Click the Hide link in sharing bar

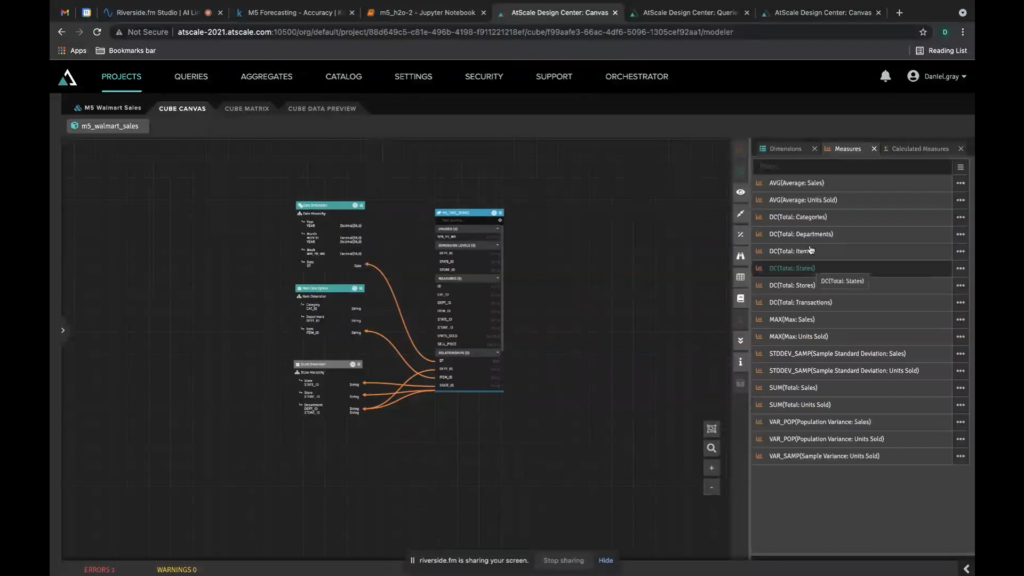point(605,560)
